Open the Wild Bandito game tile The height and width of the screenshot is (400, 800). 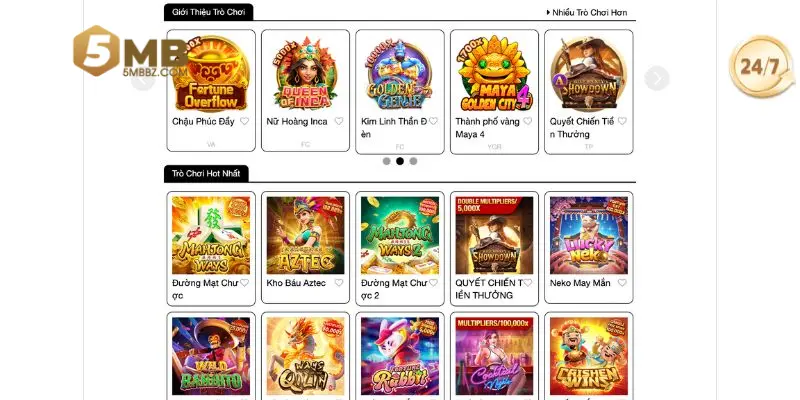pyautogui.click(x=211, y=356)
